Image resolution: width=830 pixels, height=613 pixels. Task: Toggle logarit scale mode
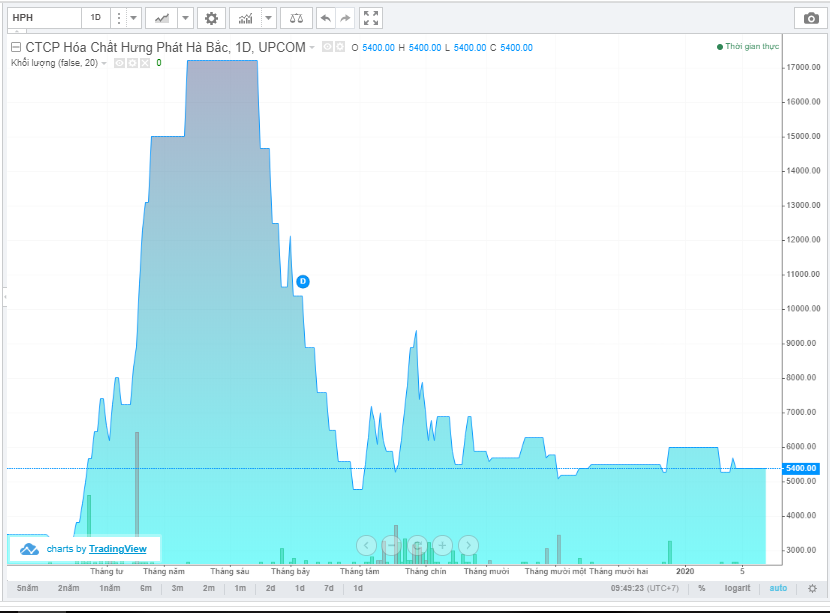[x=737, y=588]
